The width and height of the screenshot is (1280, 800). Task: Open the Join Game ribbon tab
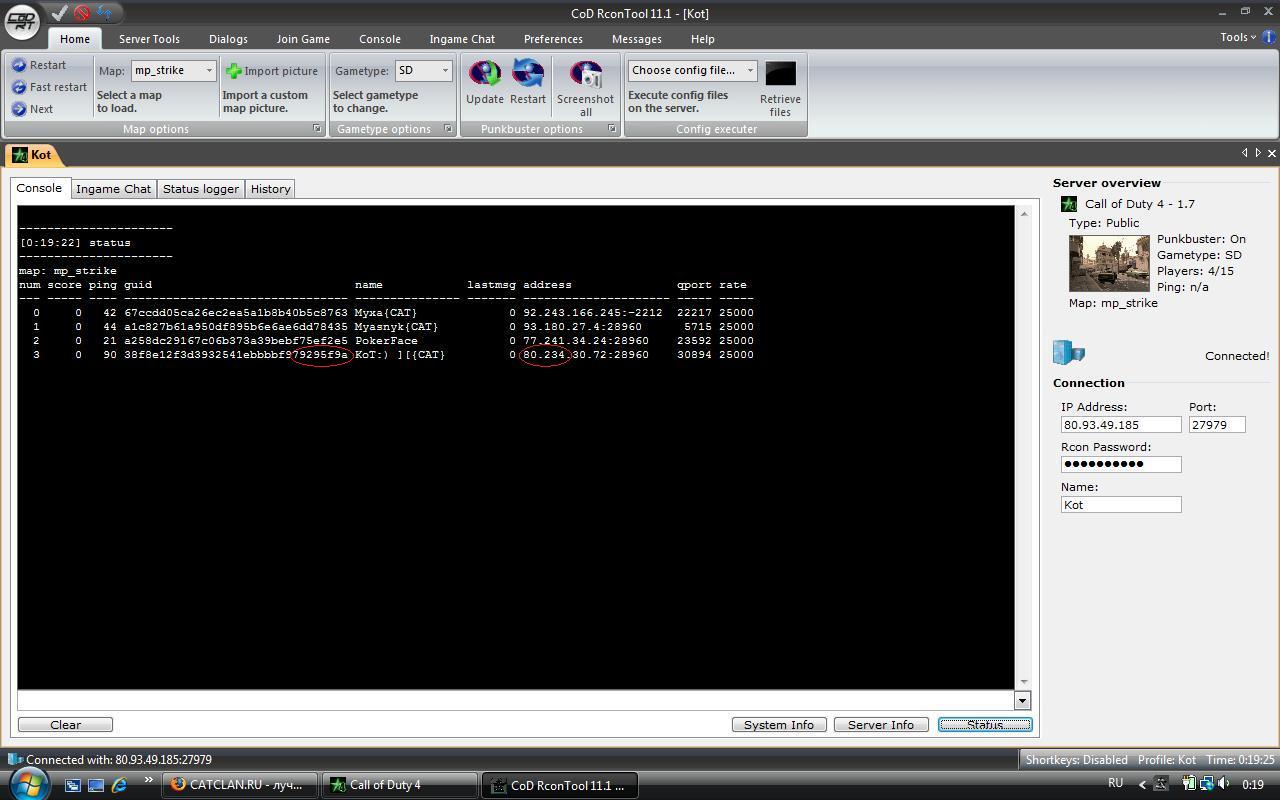click(303, 39)
